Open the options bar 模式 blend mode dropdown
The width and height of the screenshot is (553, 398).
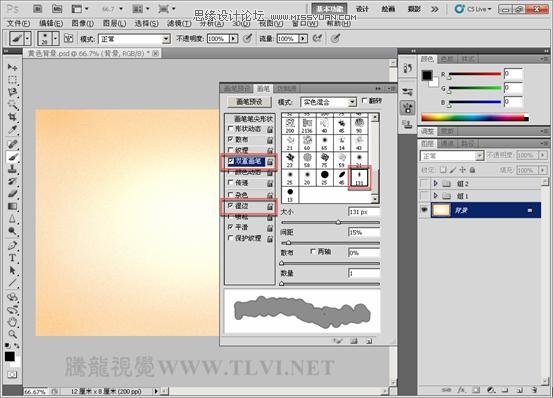[x=166, y=39]
